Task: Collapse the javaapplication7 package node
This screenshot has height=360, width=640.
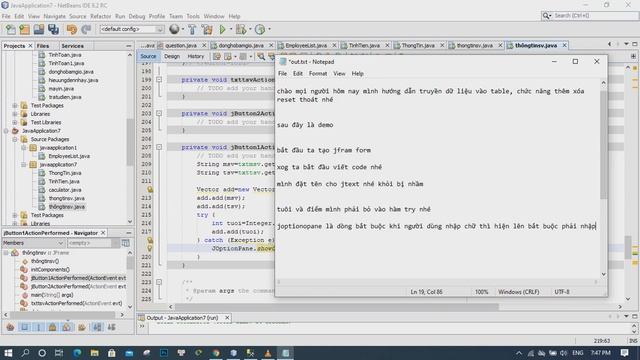Action: 24,164
